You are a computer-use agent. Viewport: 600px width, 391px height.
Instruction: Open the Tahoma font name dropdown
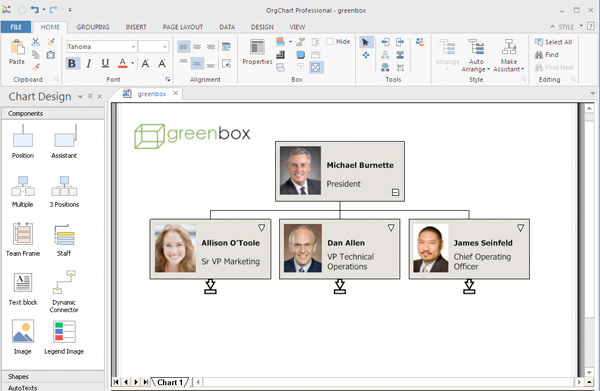pos(133,47)
